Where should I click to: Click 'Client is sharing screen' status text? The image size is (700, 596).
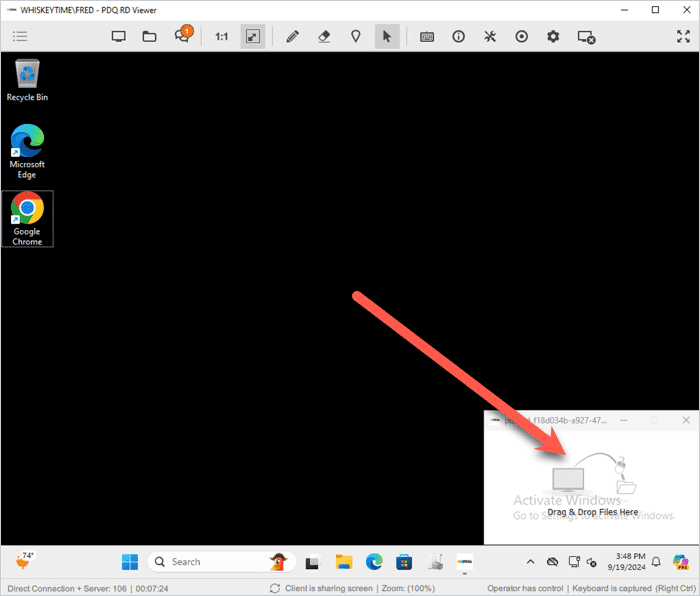click(329, 588)
